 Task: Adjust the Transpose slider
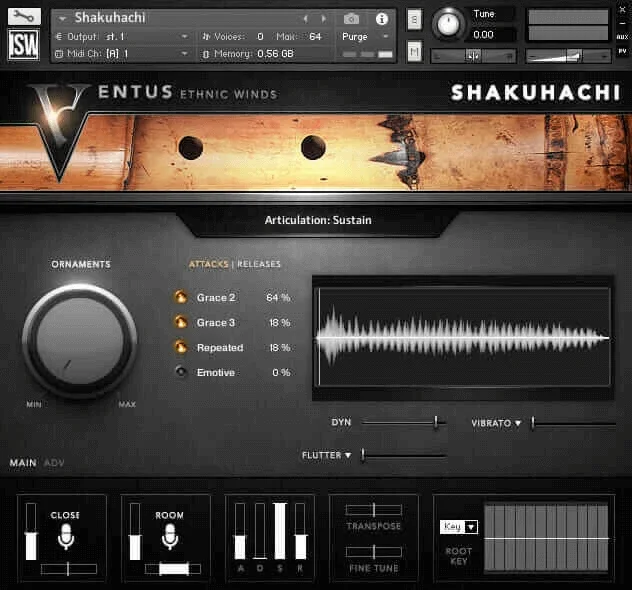point(374,510)
